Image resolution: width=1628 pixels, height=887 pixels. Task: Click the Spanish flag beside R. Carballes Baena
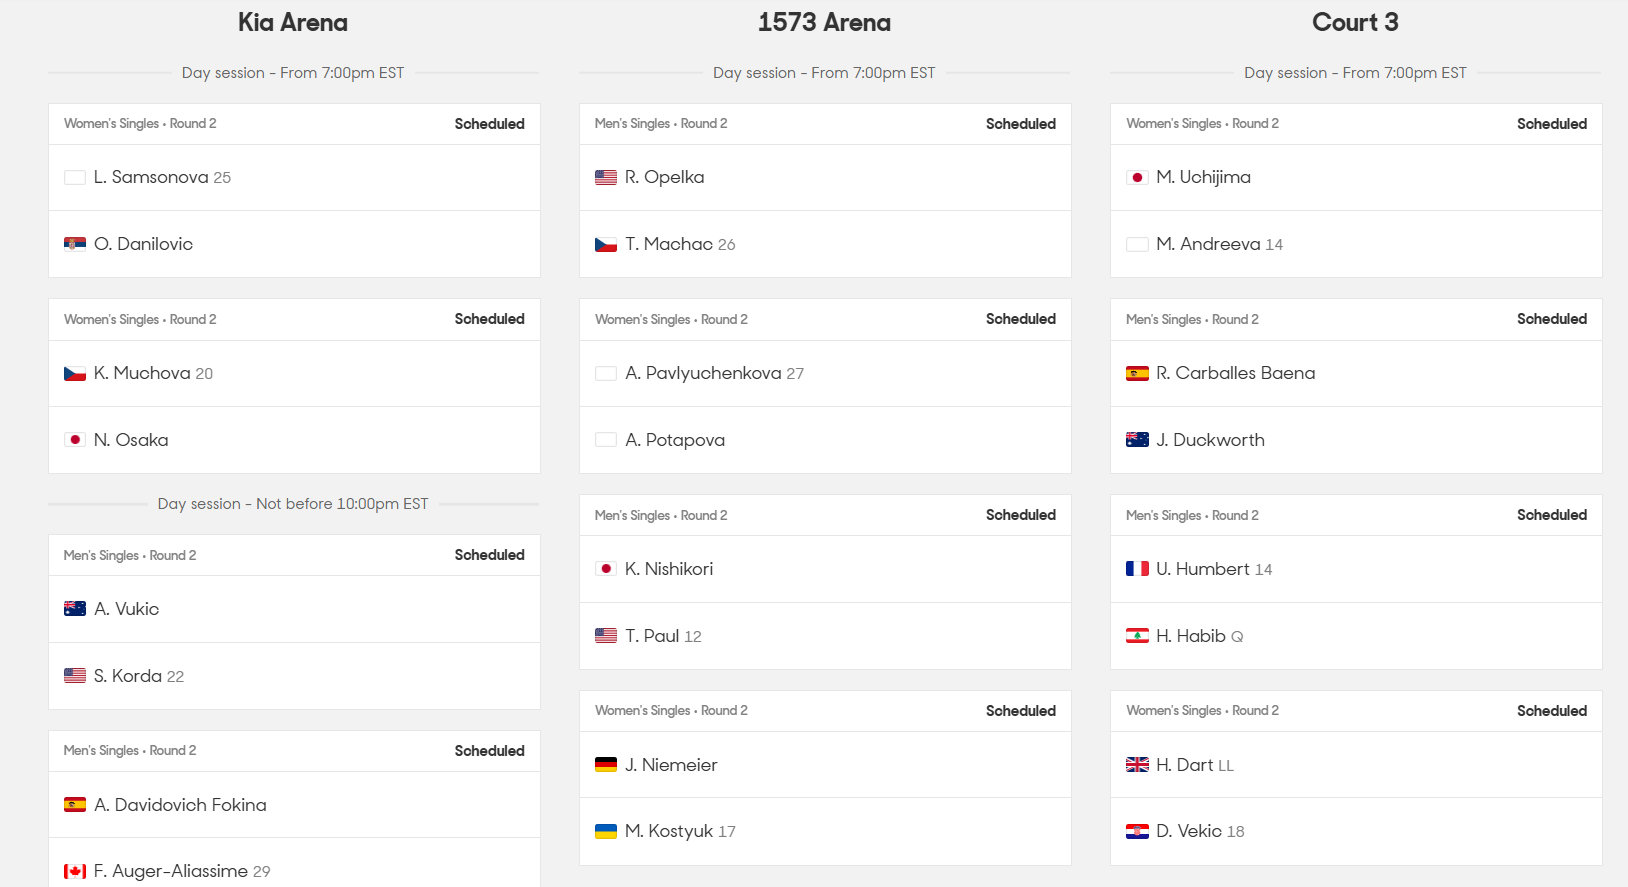click(1137, 373)
